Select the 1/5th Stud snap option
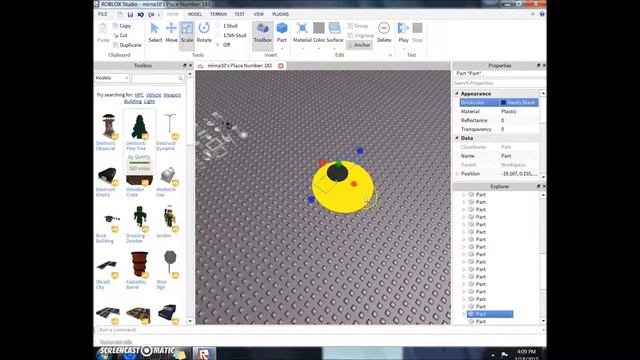The height and width of the screenshot is (360, 640). (231, 35)
